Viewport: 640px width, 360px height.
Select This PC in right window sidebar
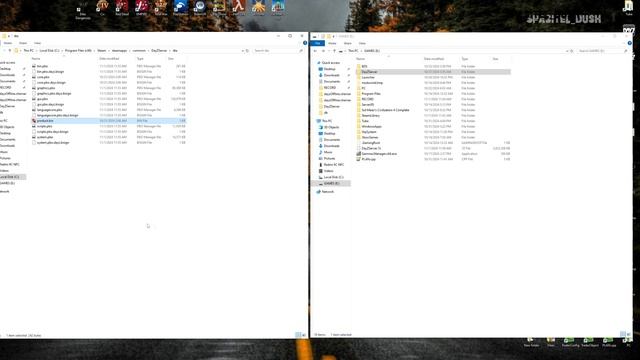[x=327, y=121]
